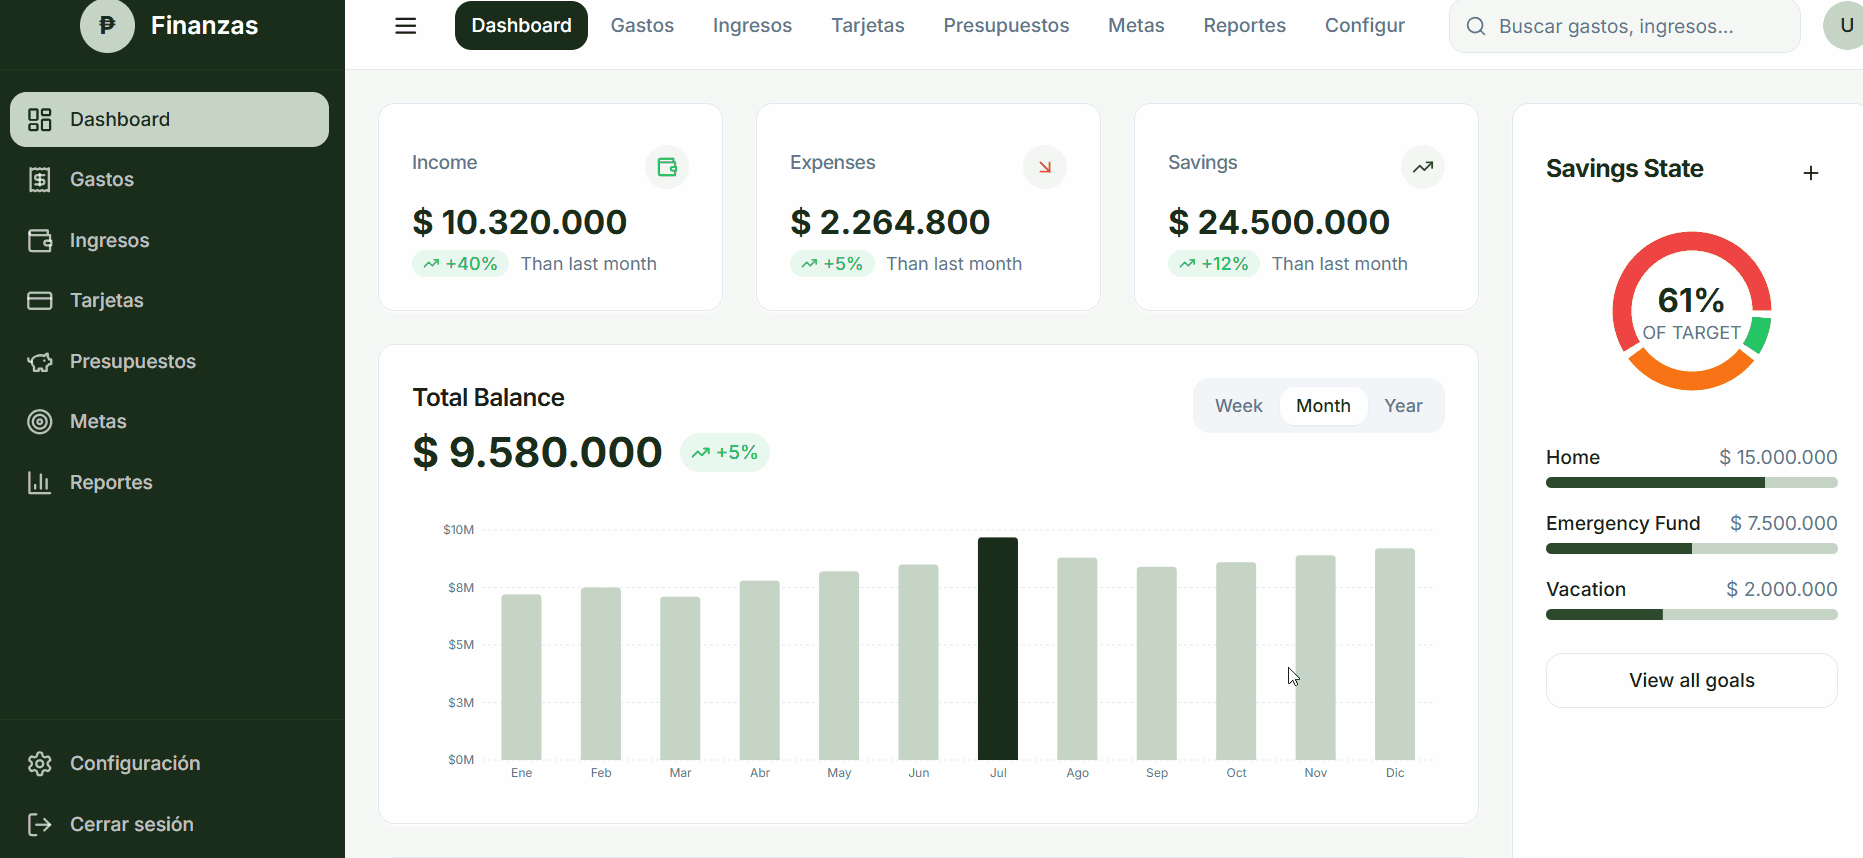
Task: Open the Configur tab in top navigation
Action: coord(1365,25)
